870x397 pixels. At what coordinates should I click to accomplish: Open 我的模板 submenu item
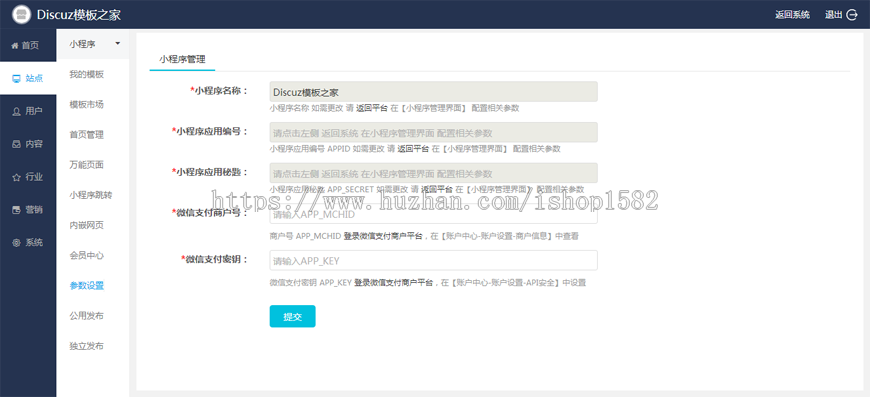(87, 74)
